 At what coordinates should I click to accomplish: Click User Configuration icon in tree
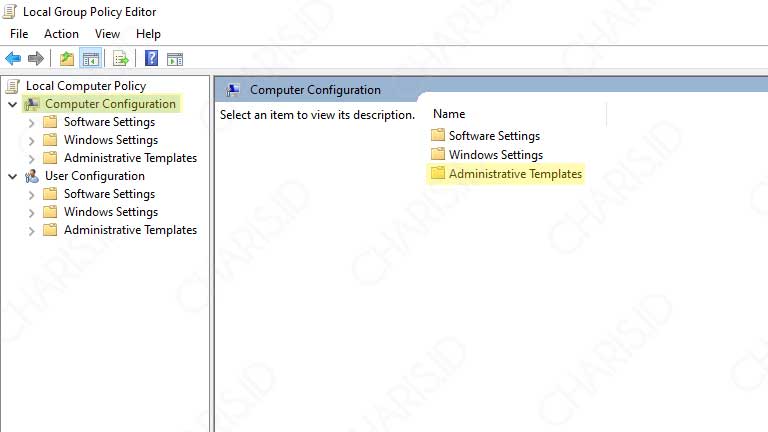pos(32,176)
